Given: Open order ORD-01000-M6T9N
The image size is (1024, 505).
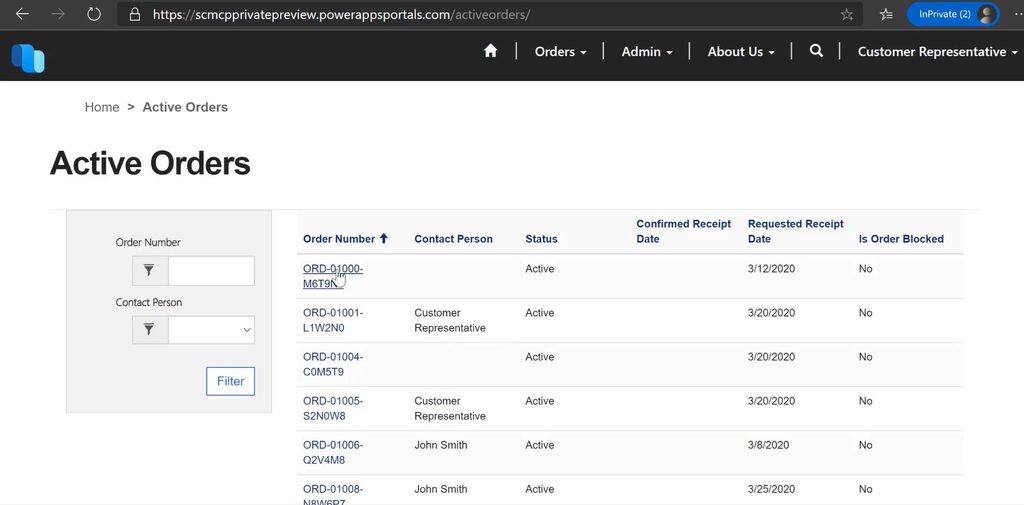Looking at the screenshot, I should click(x=333, y=276).
